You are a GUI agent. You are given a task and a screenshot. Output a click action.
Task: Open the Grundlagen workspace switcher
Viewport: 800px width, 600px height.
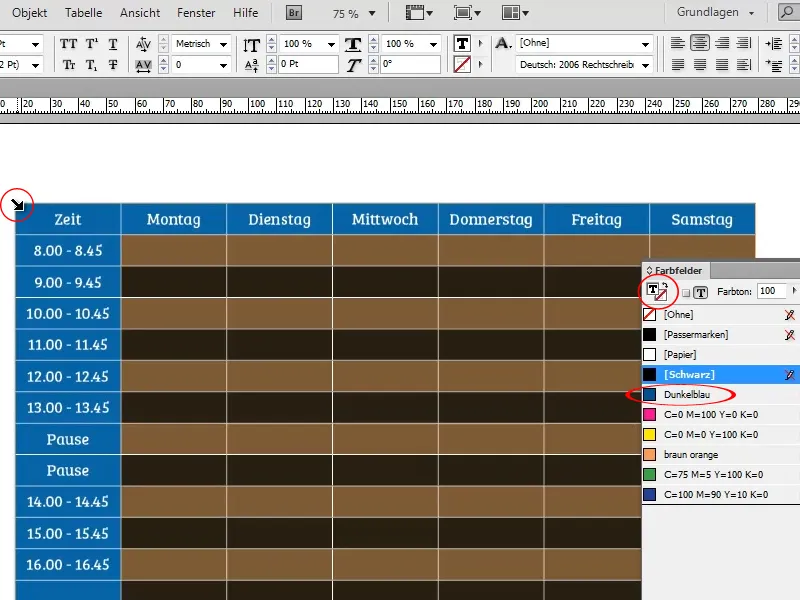(x=715, y=12)
